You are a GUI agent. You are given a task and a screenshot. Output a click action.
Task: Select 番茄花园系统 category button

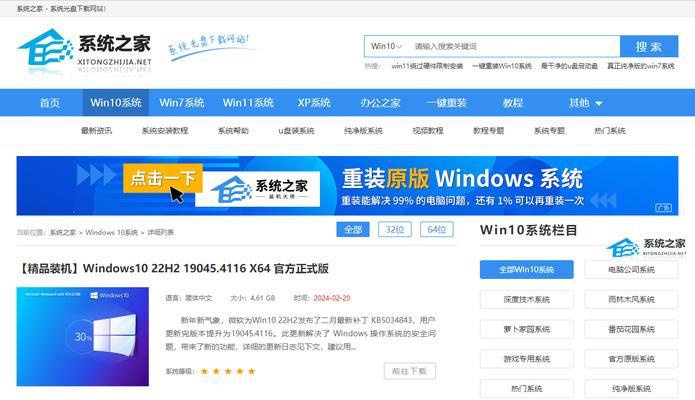coord(631,329)
